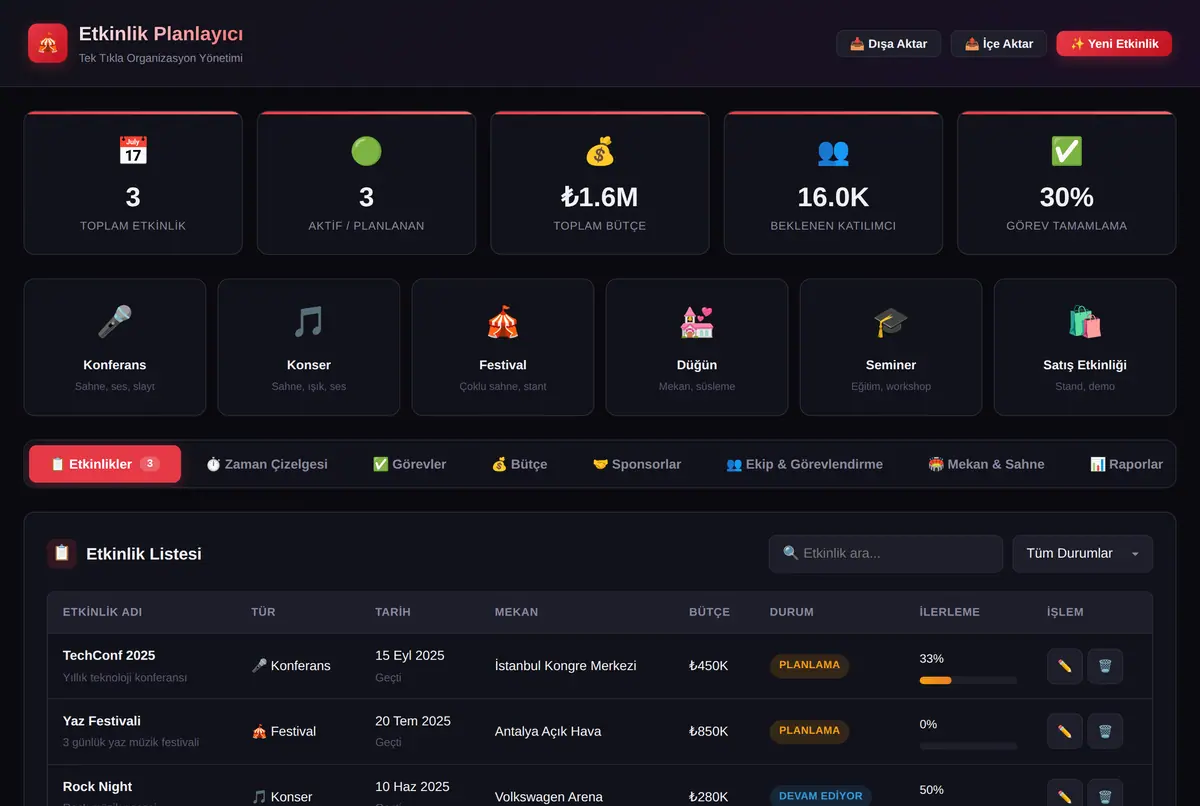The height and width of the screenshot is (806, 1200).
Task: Click the wedding chapel icon on Düğün card
Action: pyautogui.click(x=697, y=322)
